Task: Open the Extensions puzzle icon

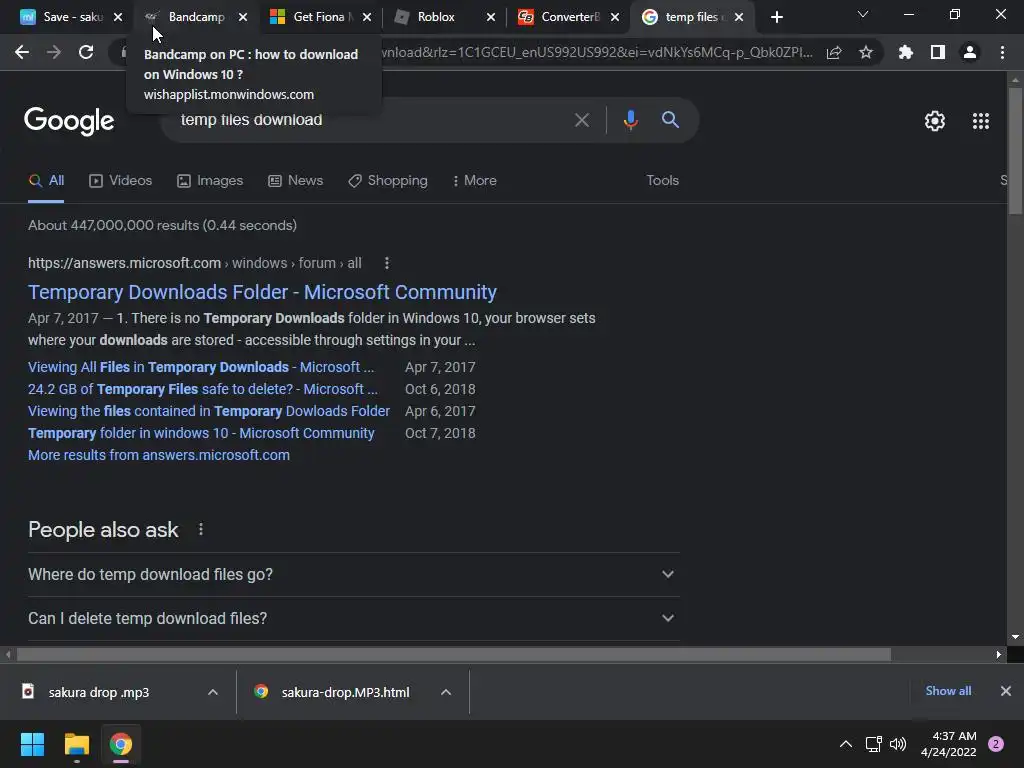Action: tap(906, 52)
